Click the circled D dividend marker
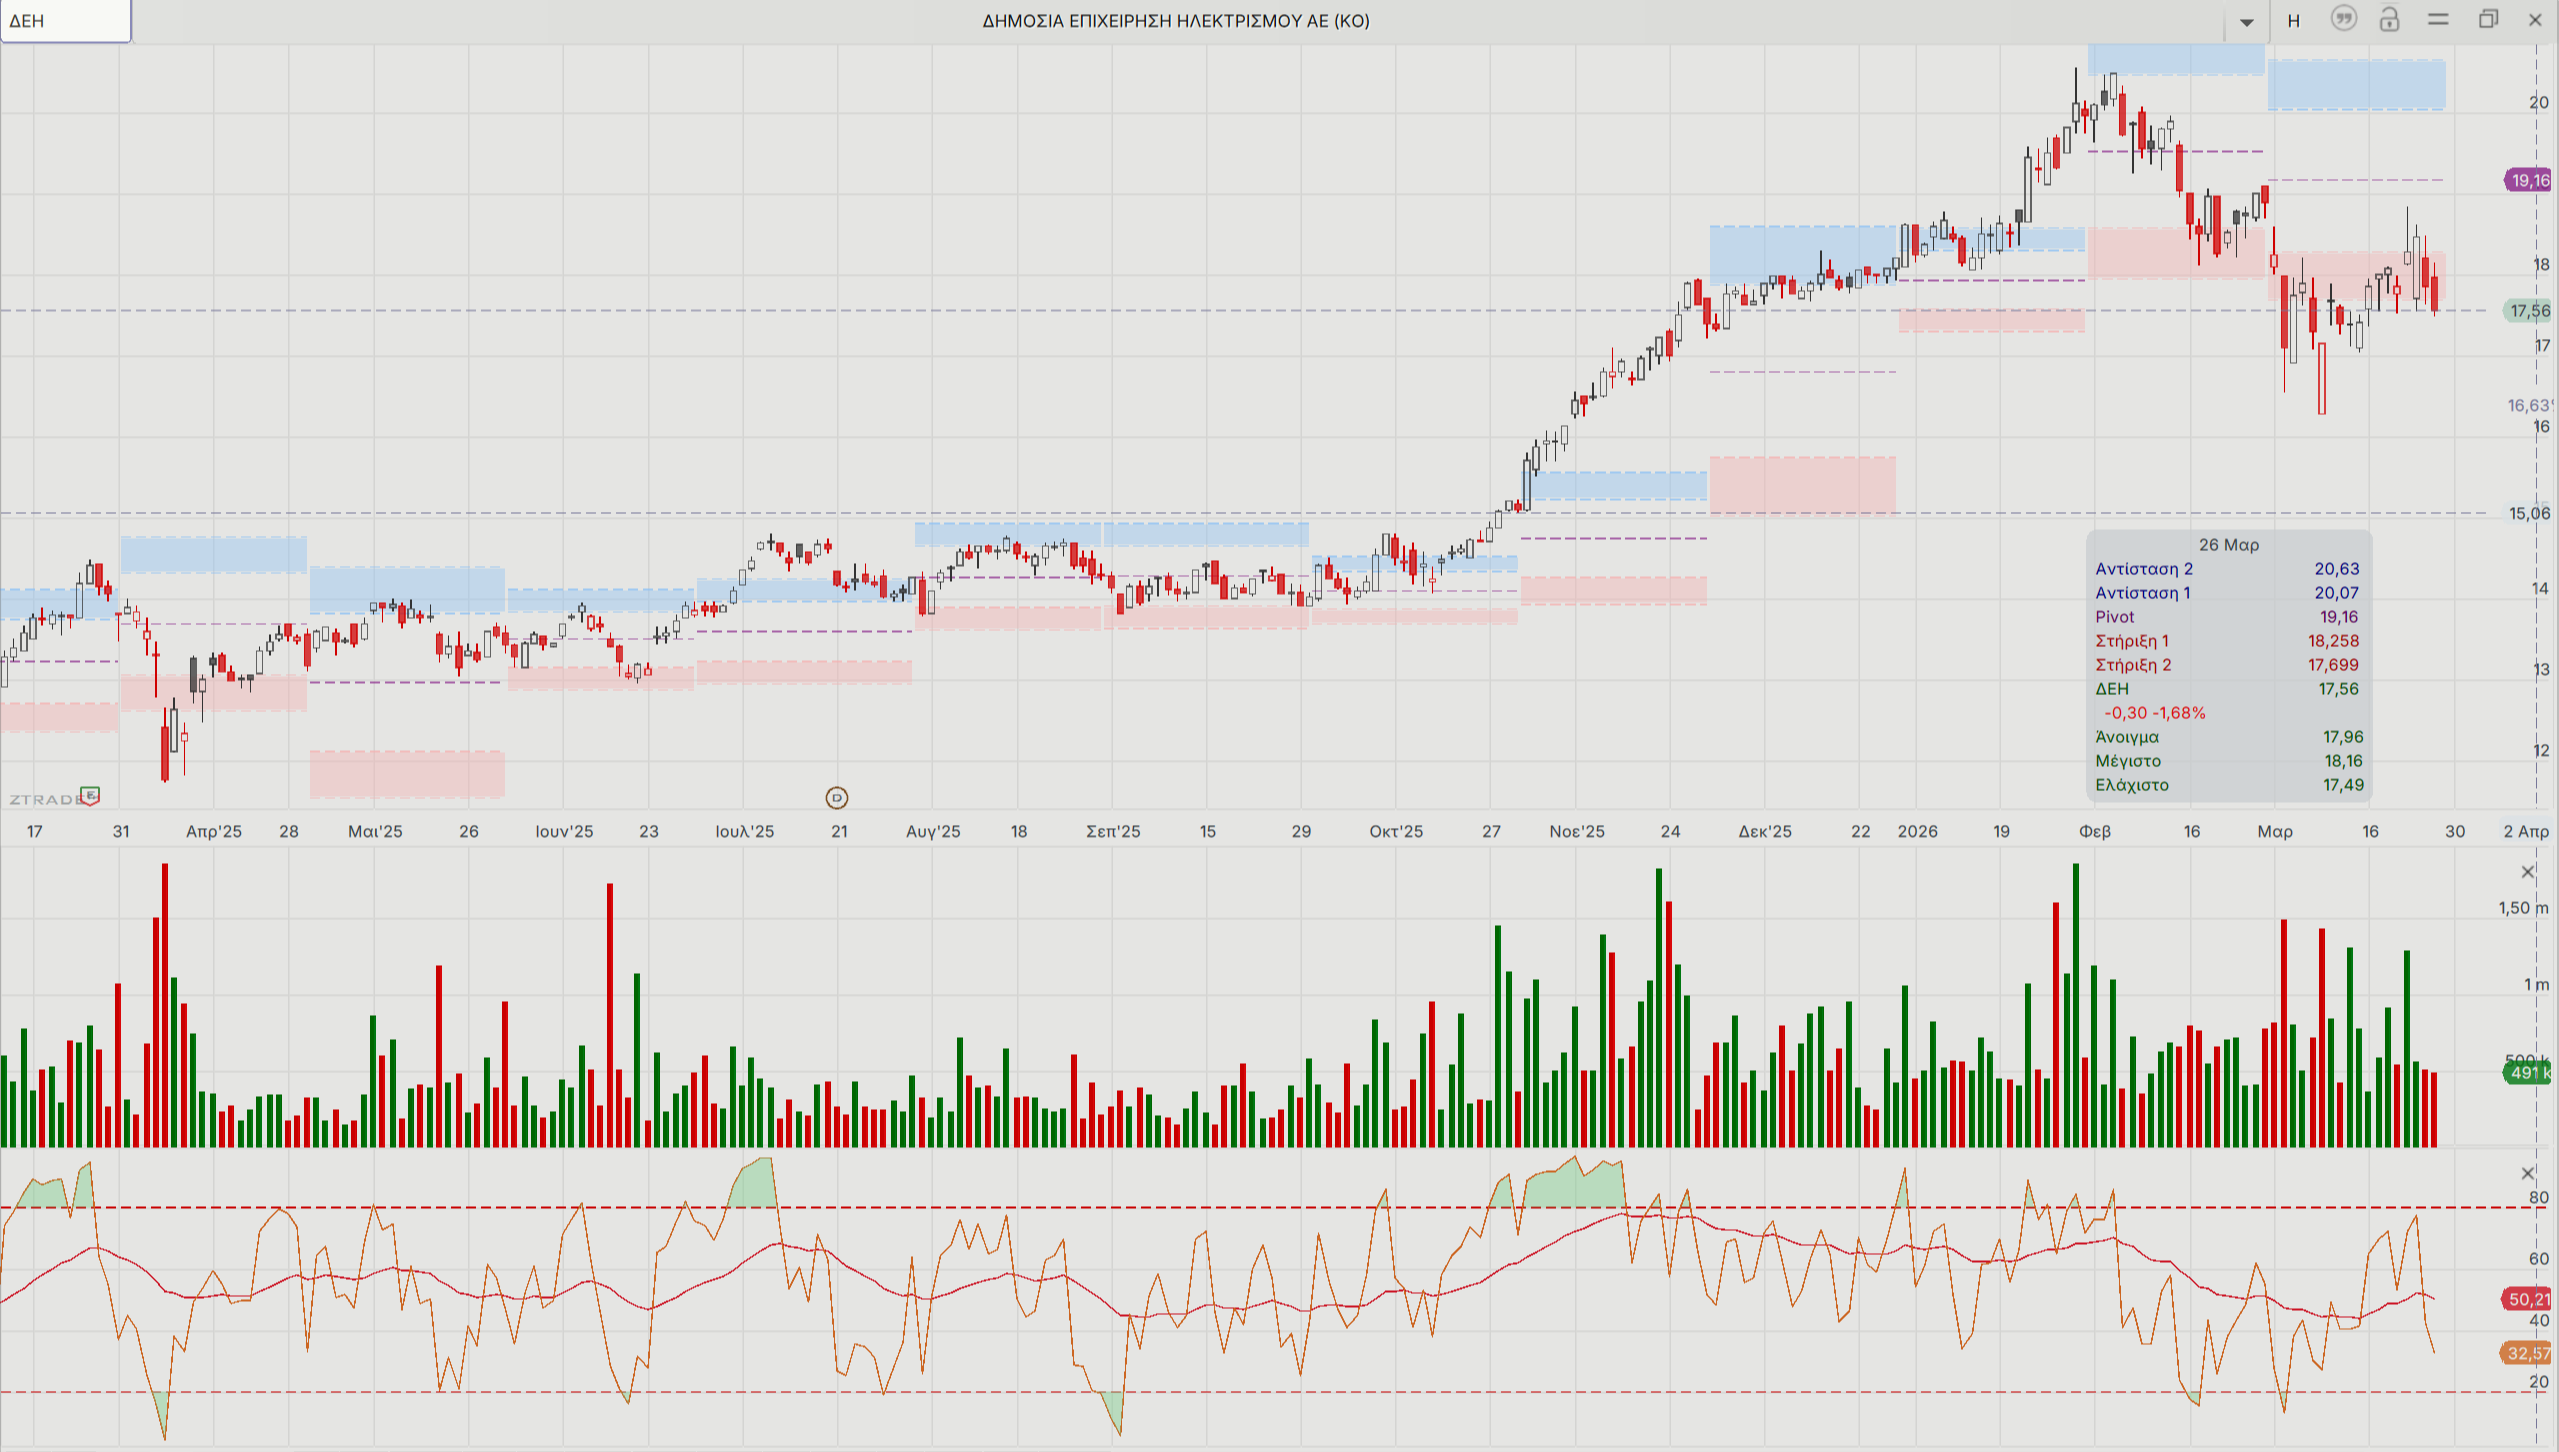This screenshot has height=1452, width=2559. click(837, 797)
